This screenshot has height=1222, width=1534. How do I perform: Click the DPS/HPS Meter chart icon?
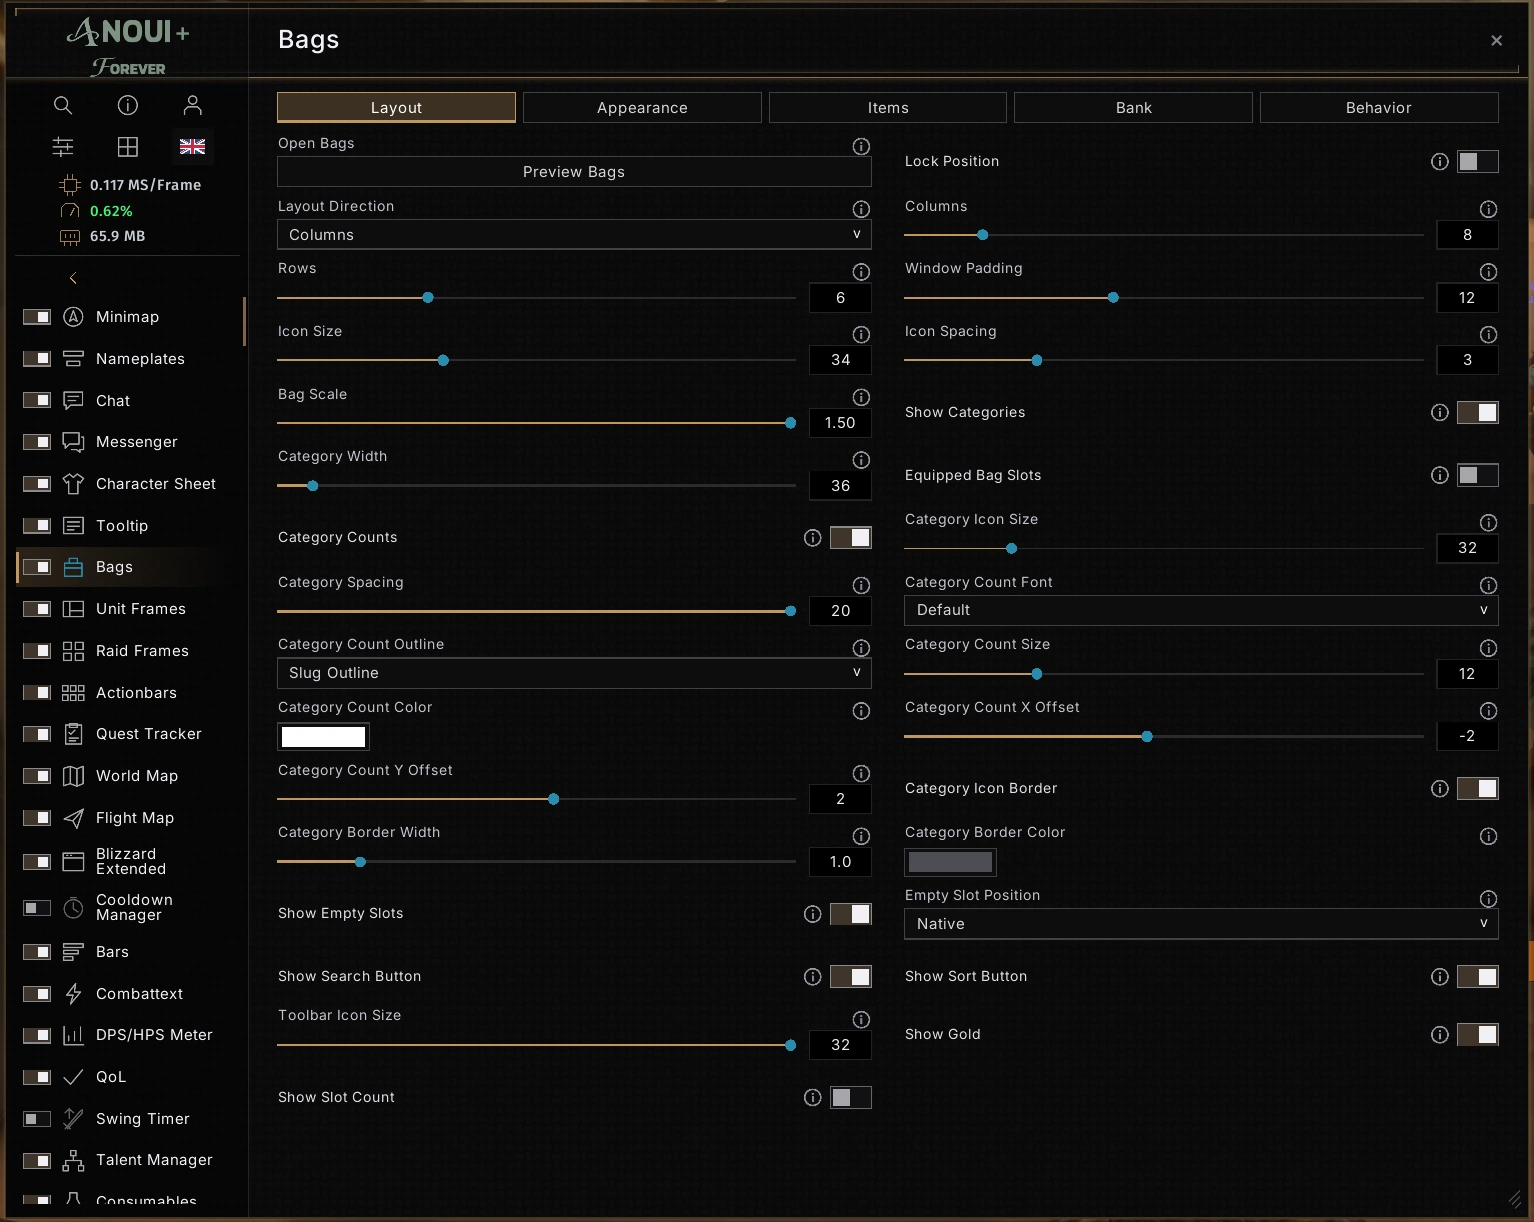[73, 1035]
